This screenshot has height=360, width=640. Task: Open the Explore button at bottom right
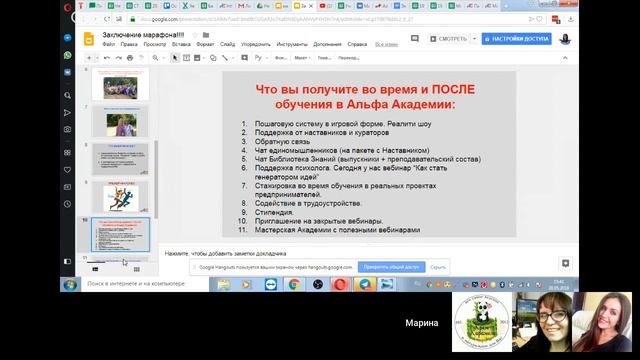(x=565, y=264)
